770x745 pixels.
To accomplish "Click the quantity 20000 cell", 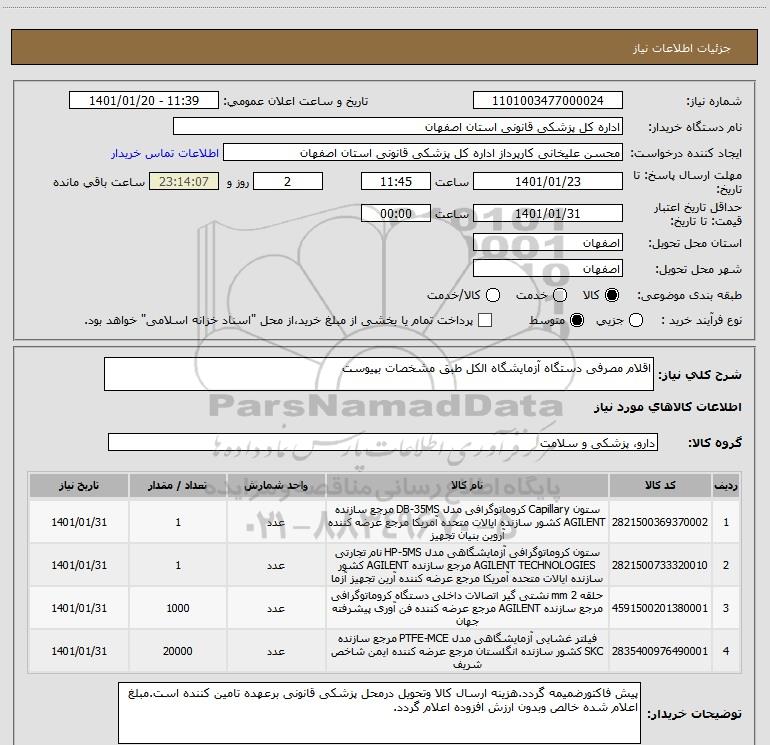I will (178, 651).
